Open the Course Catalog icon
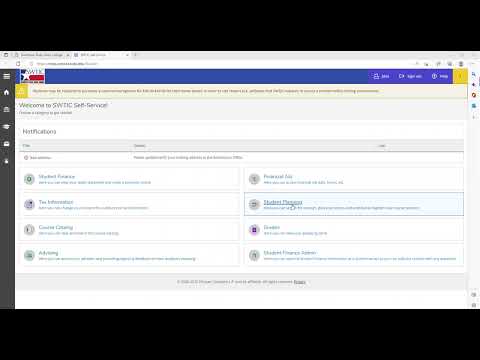 (x=29, y=230)
